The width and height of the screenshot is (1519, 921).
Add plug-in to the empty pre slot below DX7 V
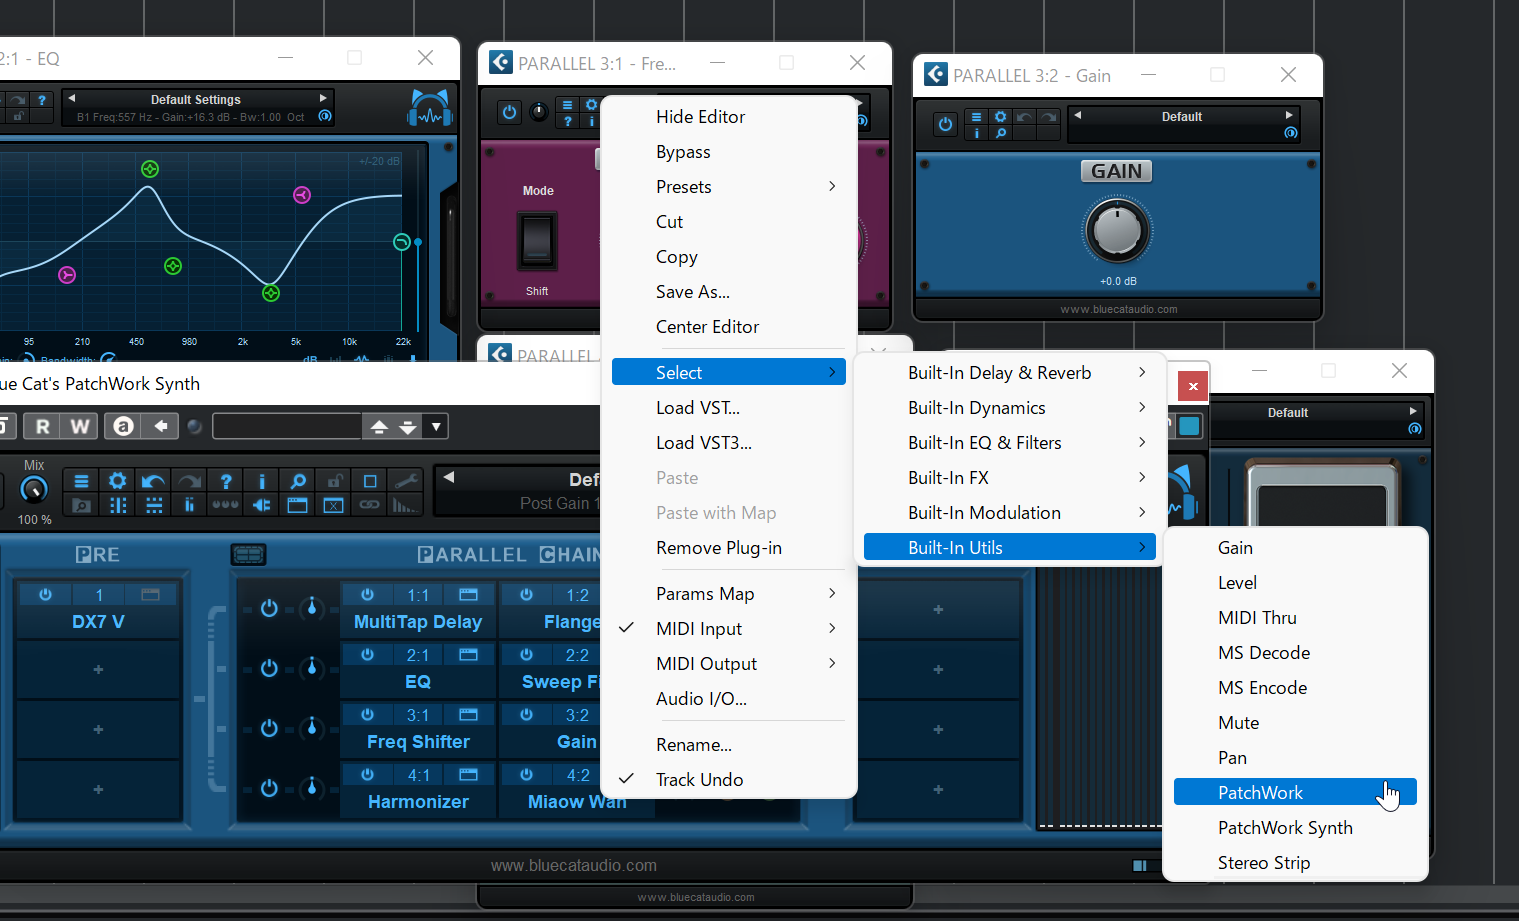[x=98, y=669]
